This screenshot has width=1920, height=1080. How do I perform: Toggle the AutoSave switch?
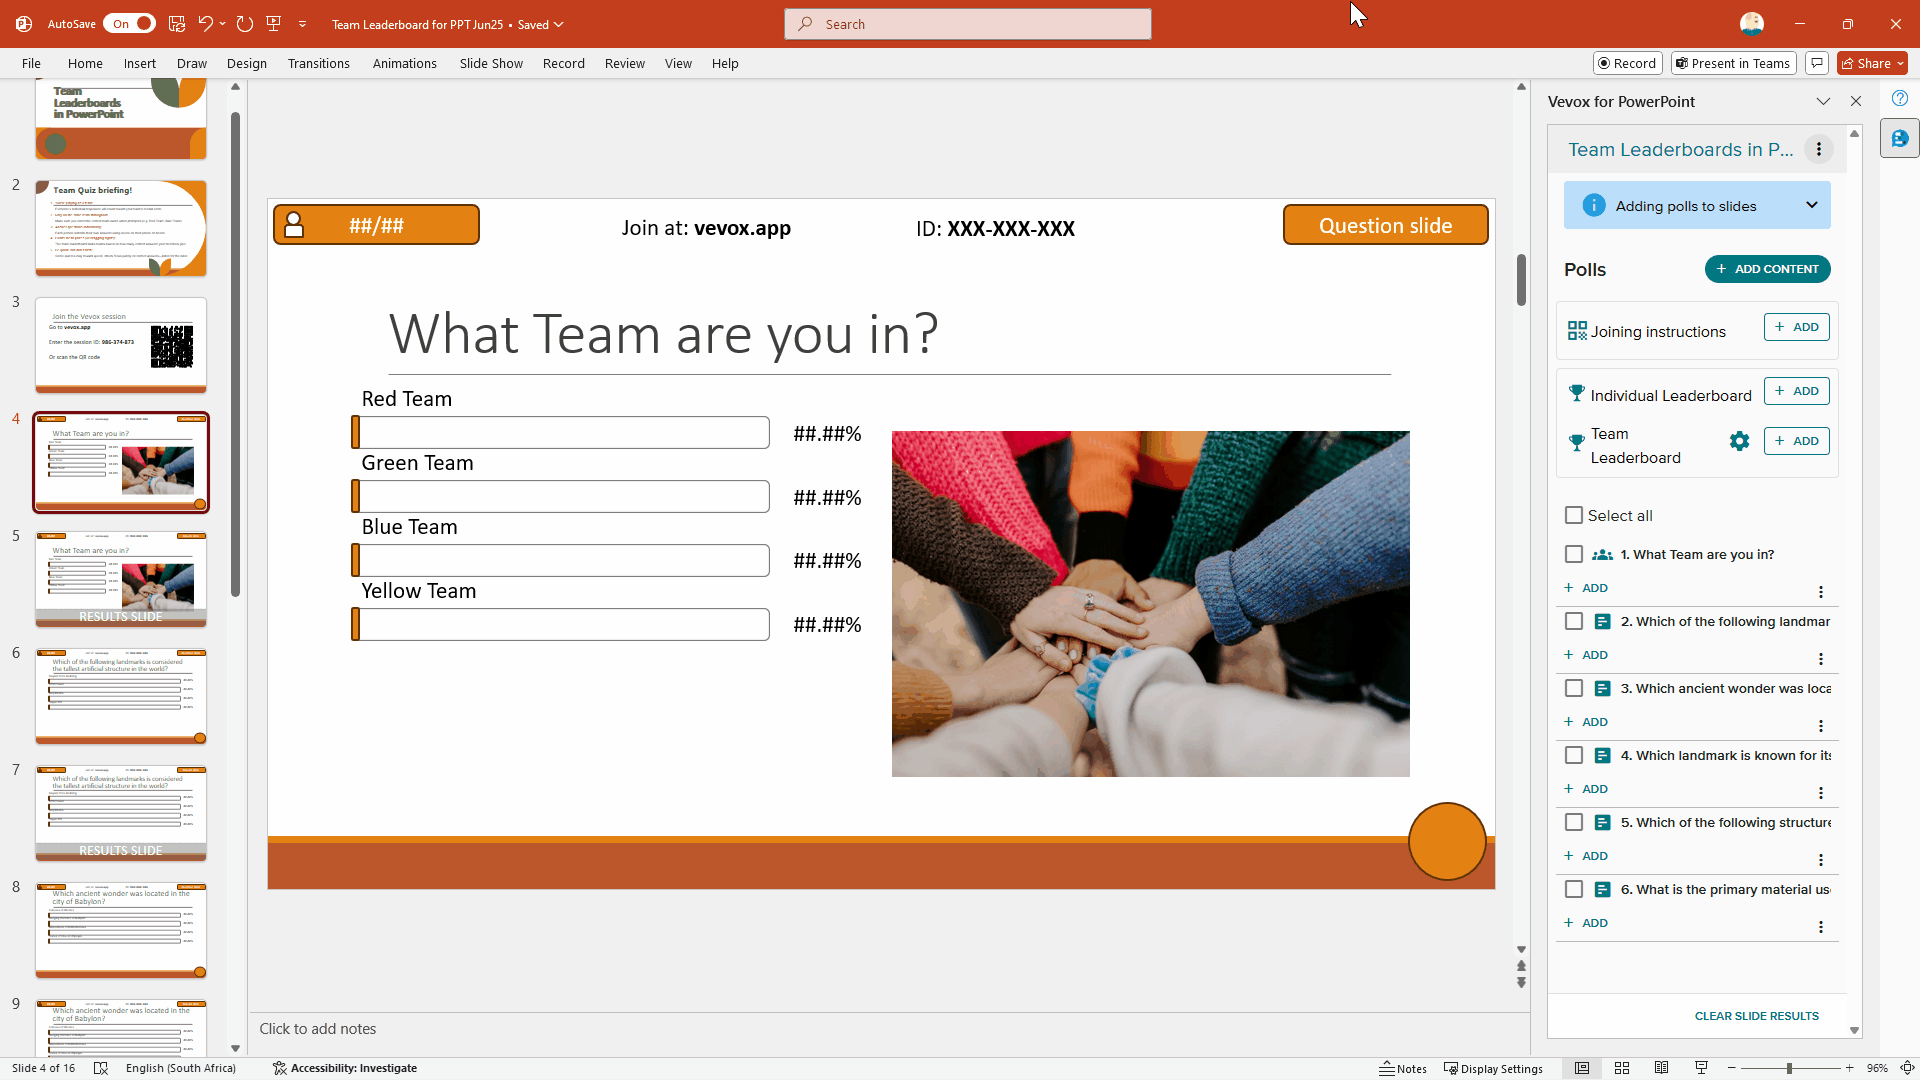(130, 24)
